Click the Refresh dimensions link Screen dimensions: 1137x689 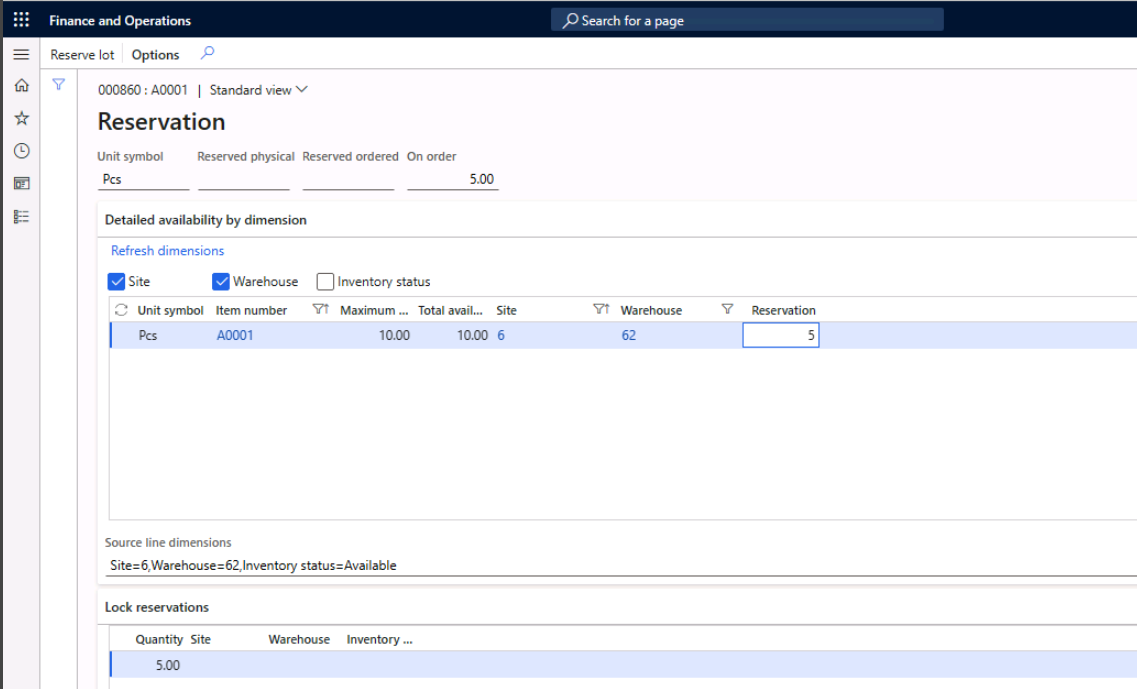pyautogui.click(x=167, y=250)
